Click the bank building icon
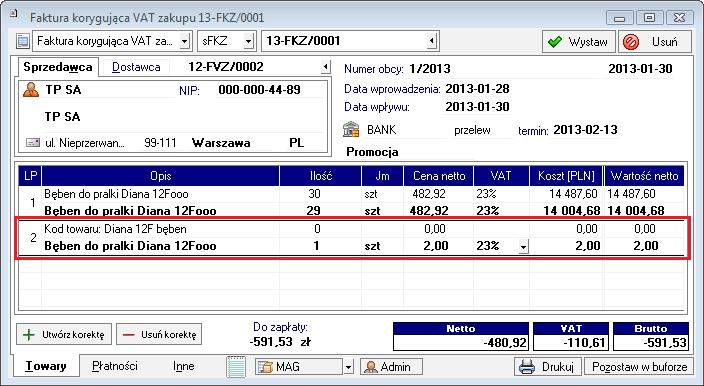The height and width of the screenshot is (386, 704). pyautogui.click(x=351, y=129)
